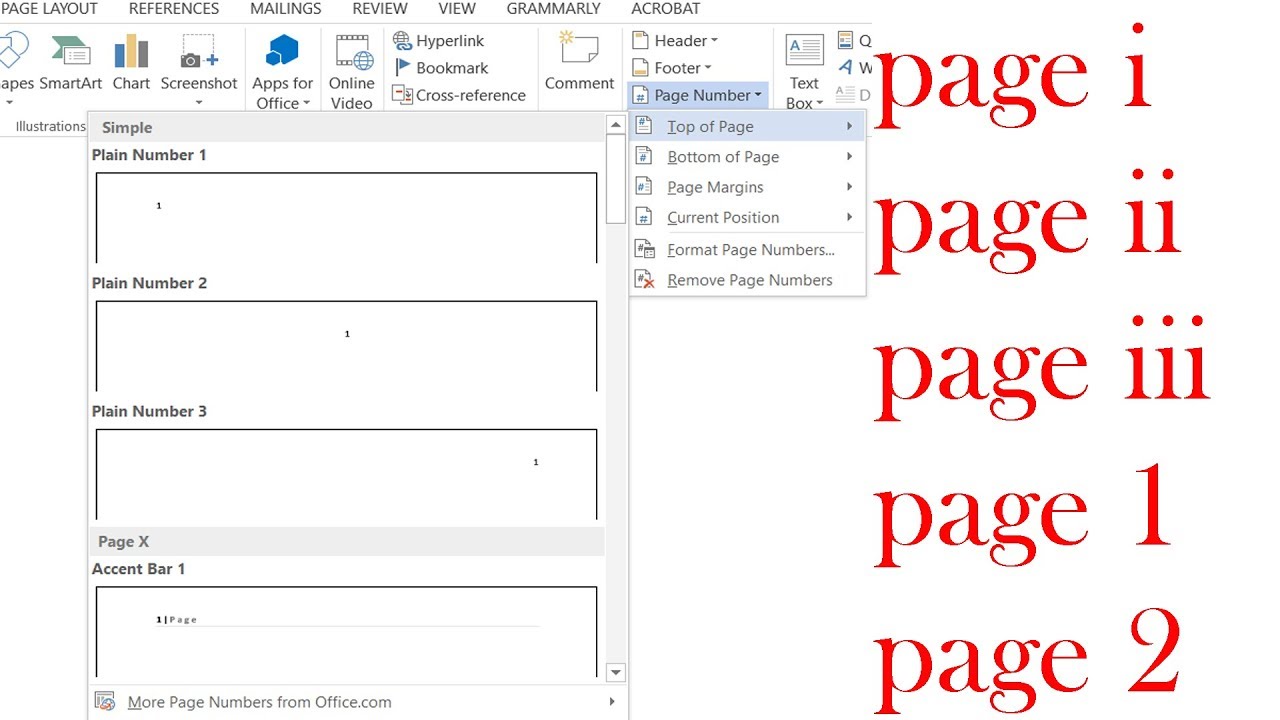1280x720 pixels.
Task: Switch to the Grammarly tab
Action: tap(554, 9)
